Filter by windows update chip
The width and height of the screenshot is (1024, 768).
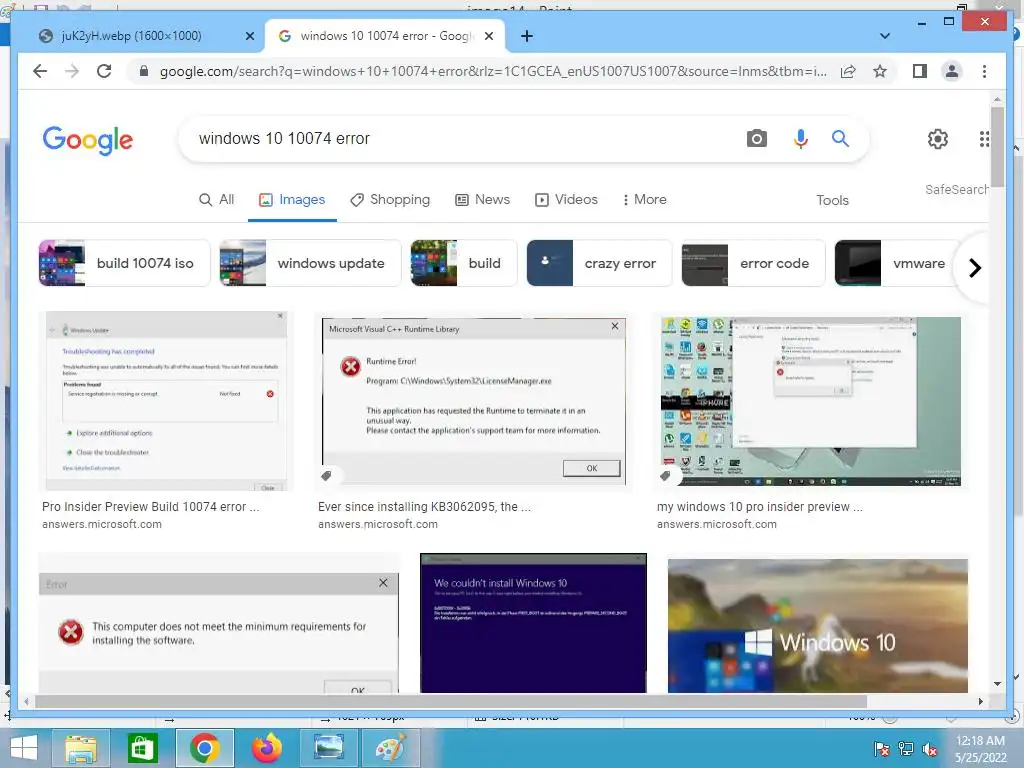(310, 263)
